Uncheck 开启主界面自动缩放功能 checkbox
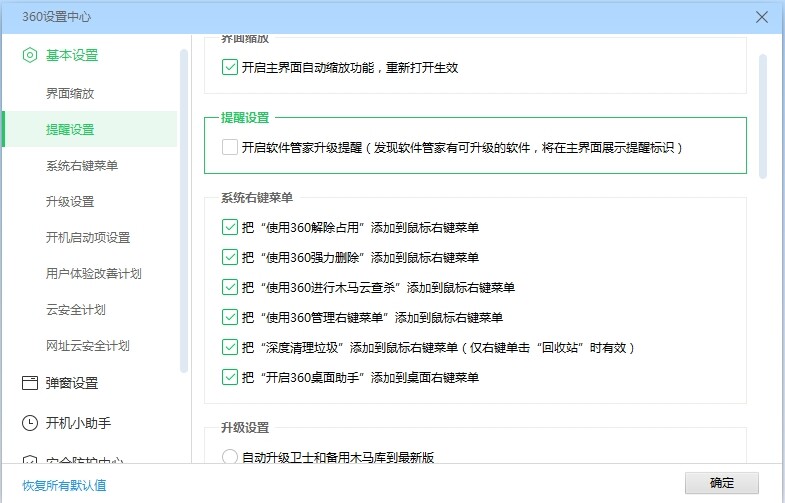This screenshot has height=503, width=785. [229, 68]
